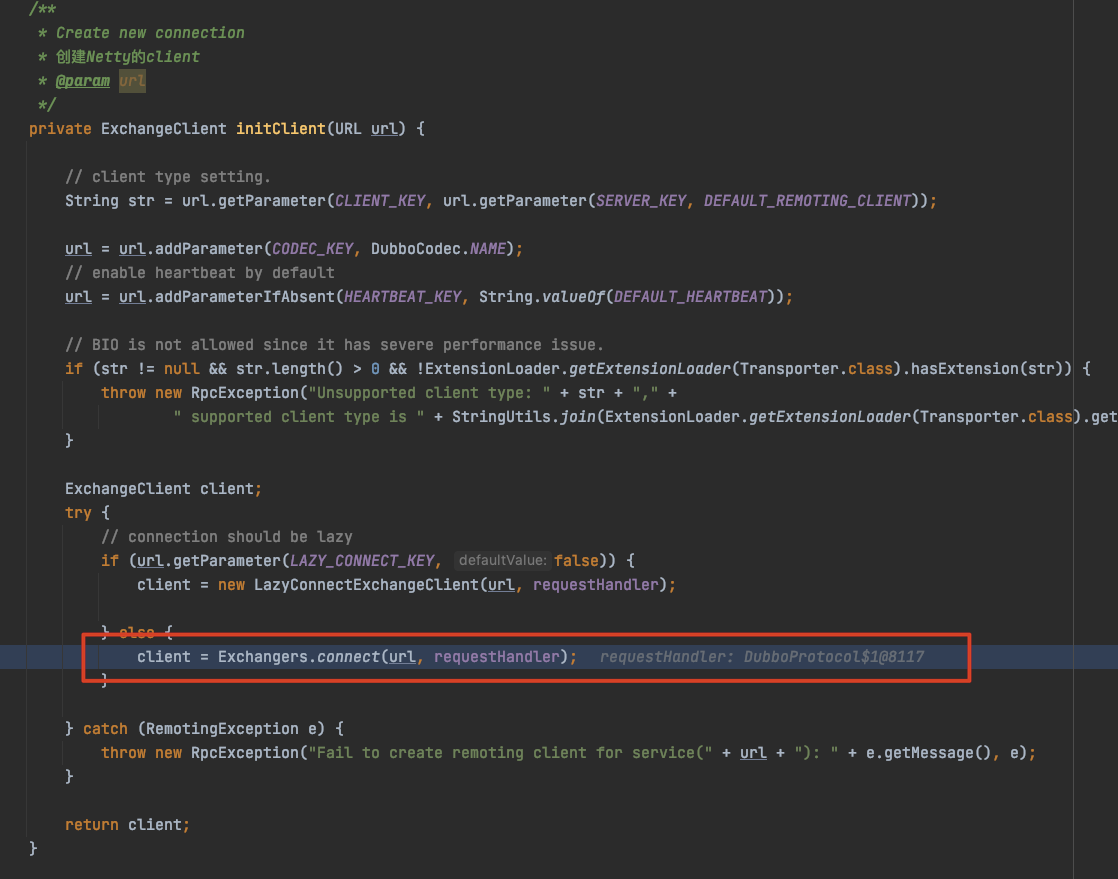Click the 'Unsupported client type' string

[429, 393]
